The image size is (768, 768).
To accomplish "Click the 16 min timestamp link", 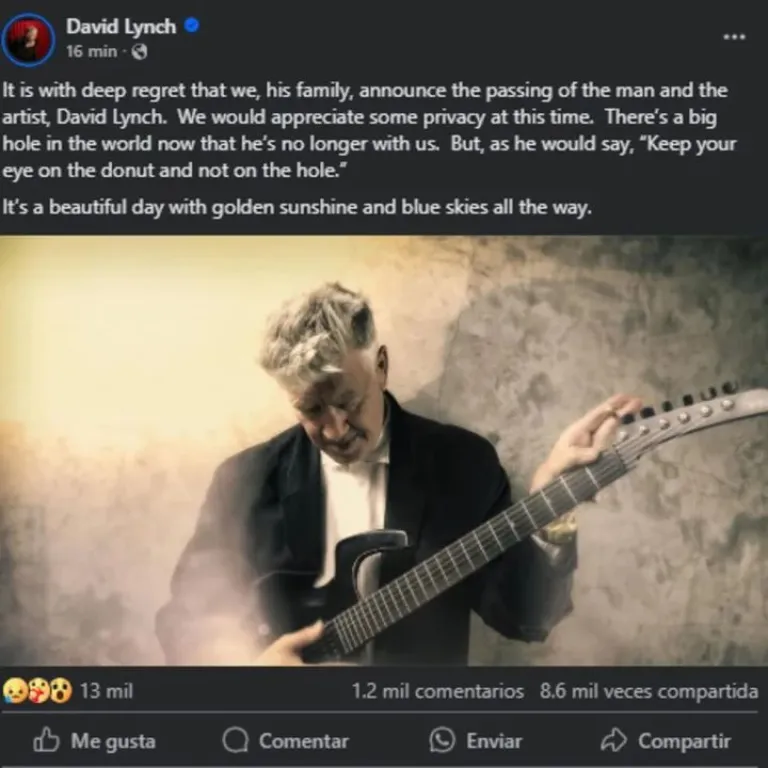I will pyautogui.click(x=92, y=51).
